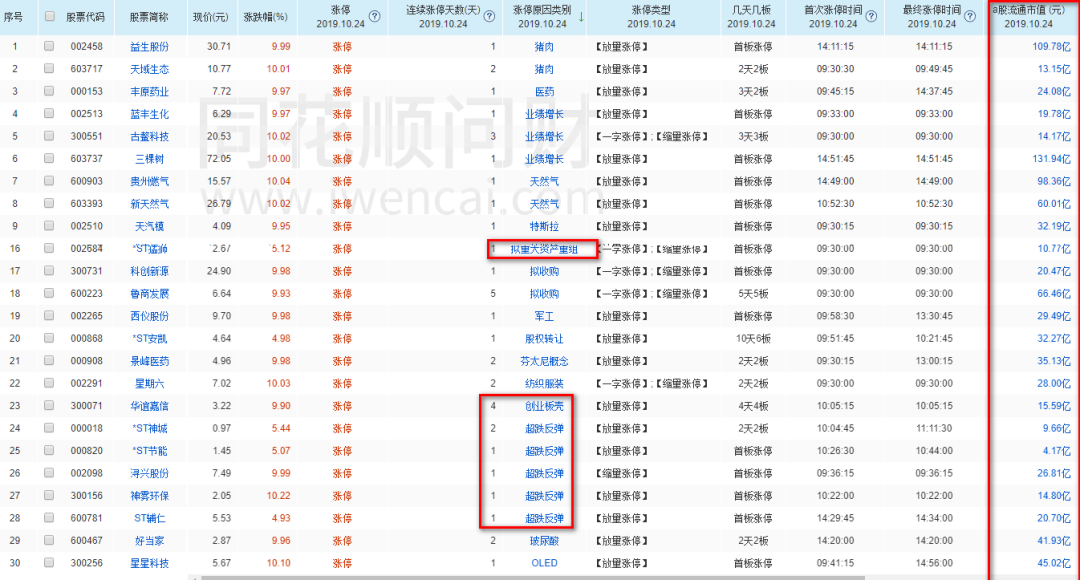The width and height of the screenshot is (1080, 580).
Task: Open stock 星星科技 link
Action: point(149,563)
